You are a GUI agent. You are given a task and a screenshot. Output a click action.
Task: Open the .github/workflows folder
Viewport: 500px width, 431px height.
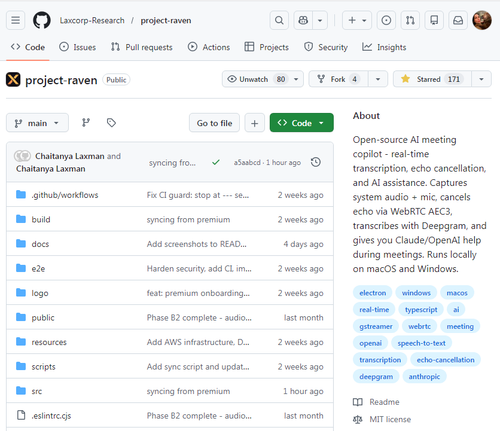tap(65, 195)
